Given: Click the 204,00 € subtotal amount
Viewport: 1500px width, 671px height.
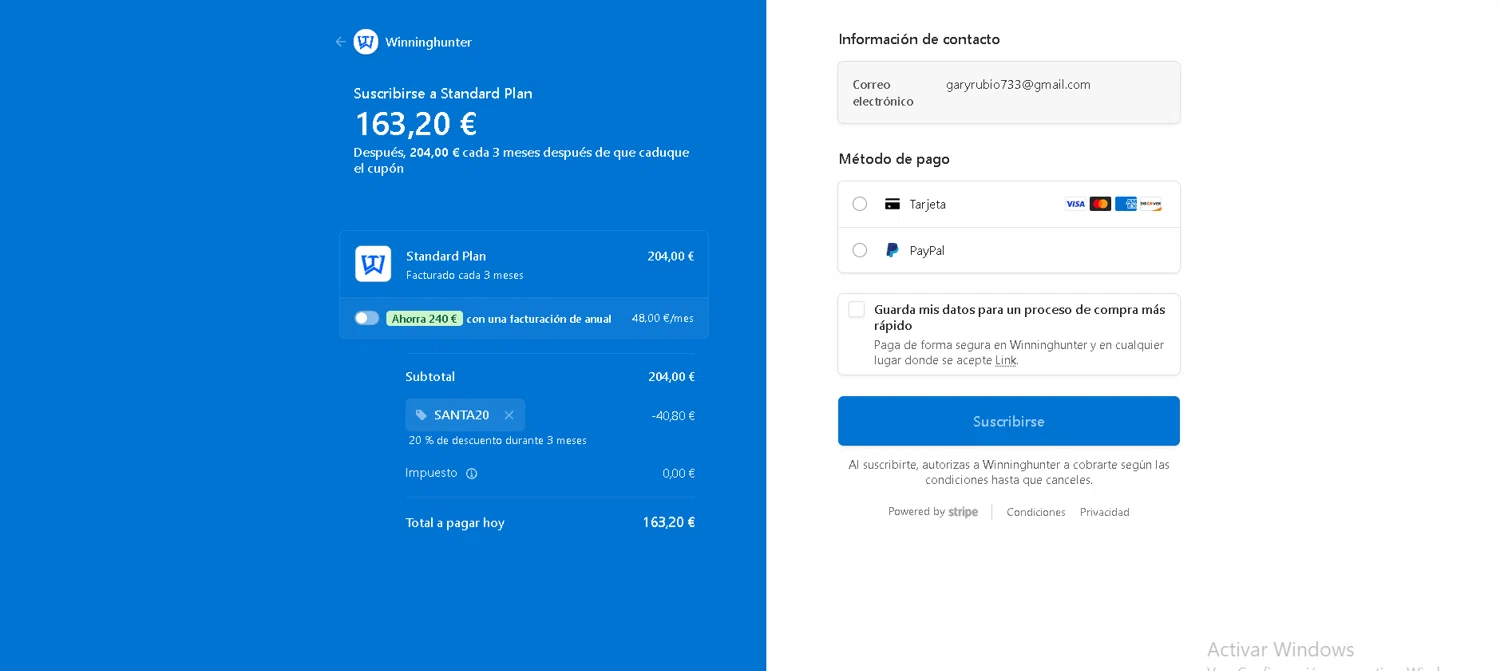Looking at the screenshot, I should point(672,377).
